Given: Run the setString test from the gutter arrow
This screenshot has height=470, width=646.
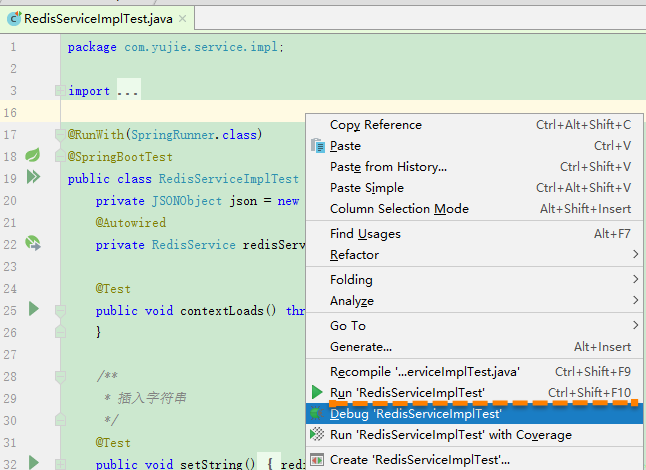Looking at the screenshot, I should tap(34, 463).
